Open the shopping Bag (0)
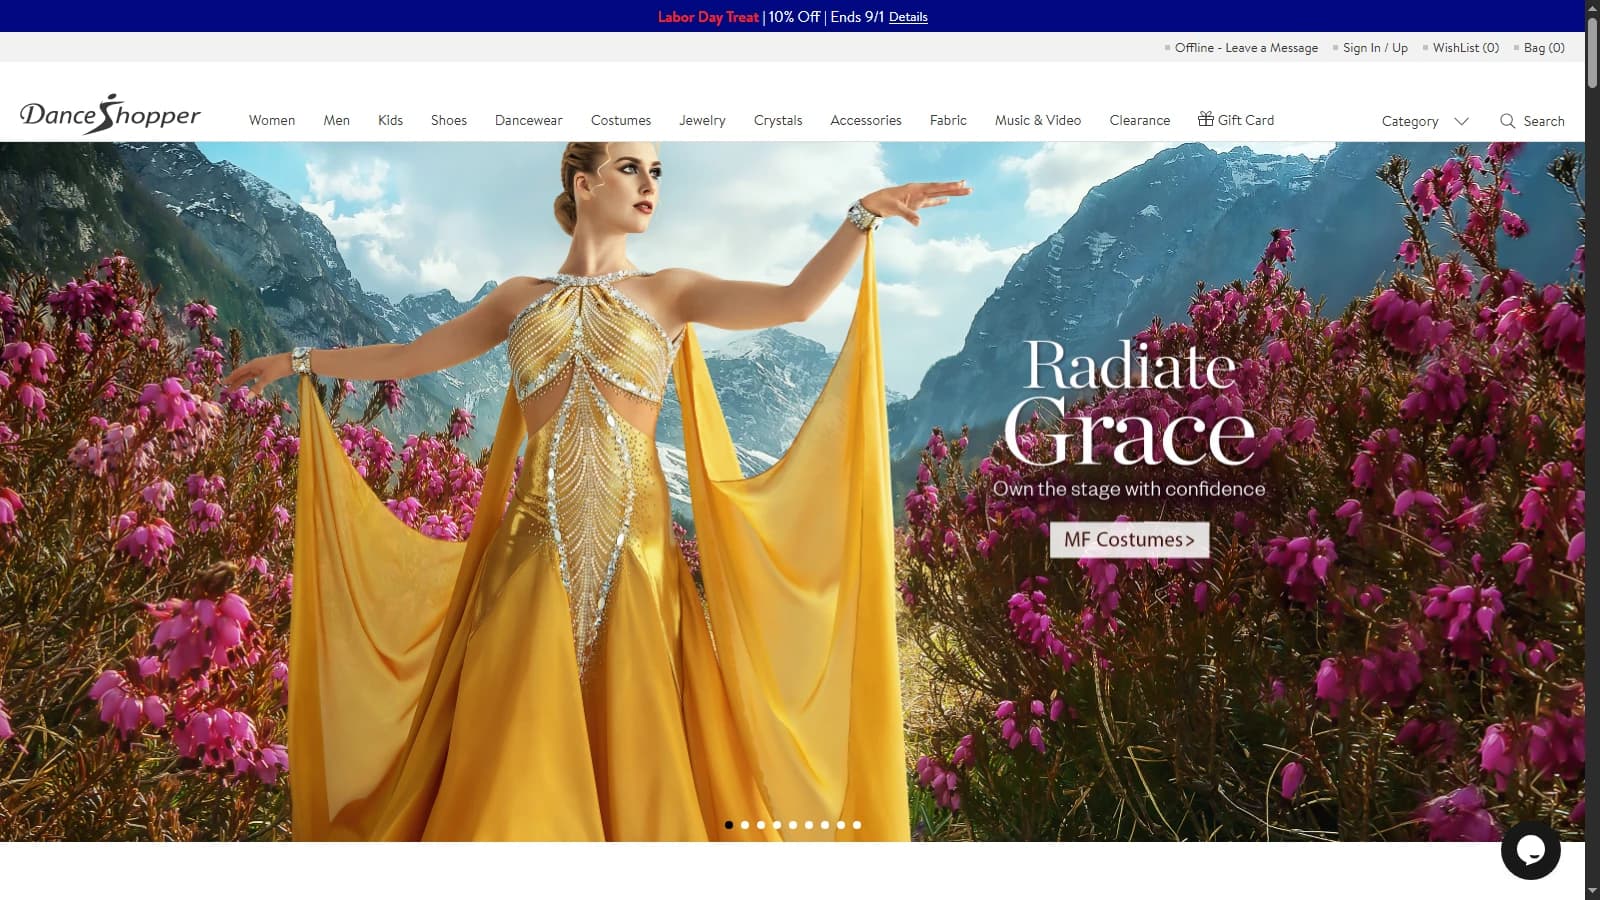Viewport: 1600px width, 900px height. click(x=1544, y=48)
